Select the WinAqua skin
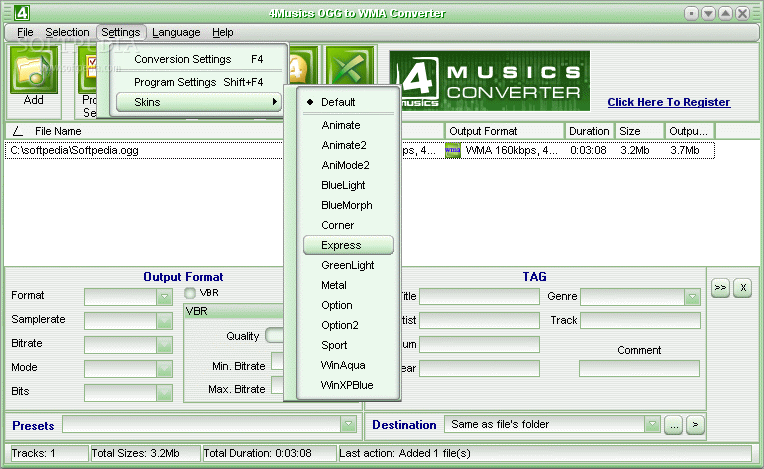This screenshot has height=469, width=764. 348,365
